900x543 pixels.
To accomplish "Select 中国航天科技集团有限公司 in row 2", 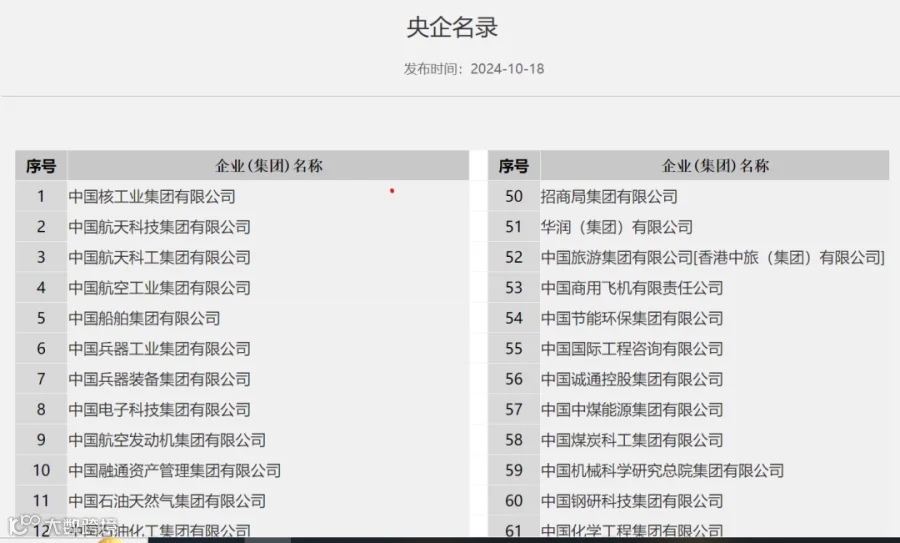I will click(160, 227).
